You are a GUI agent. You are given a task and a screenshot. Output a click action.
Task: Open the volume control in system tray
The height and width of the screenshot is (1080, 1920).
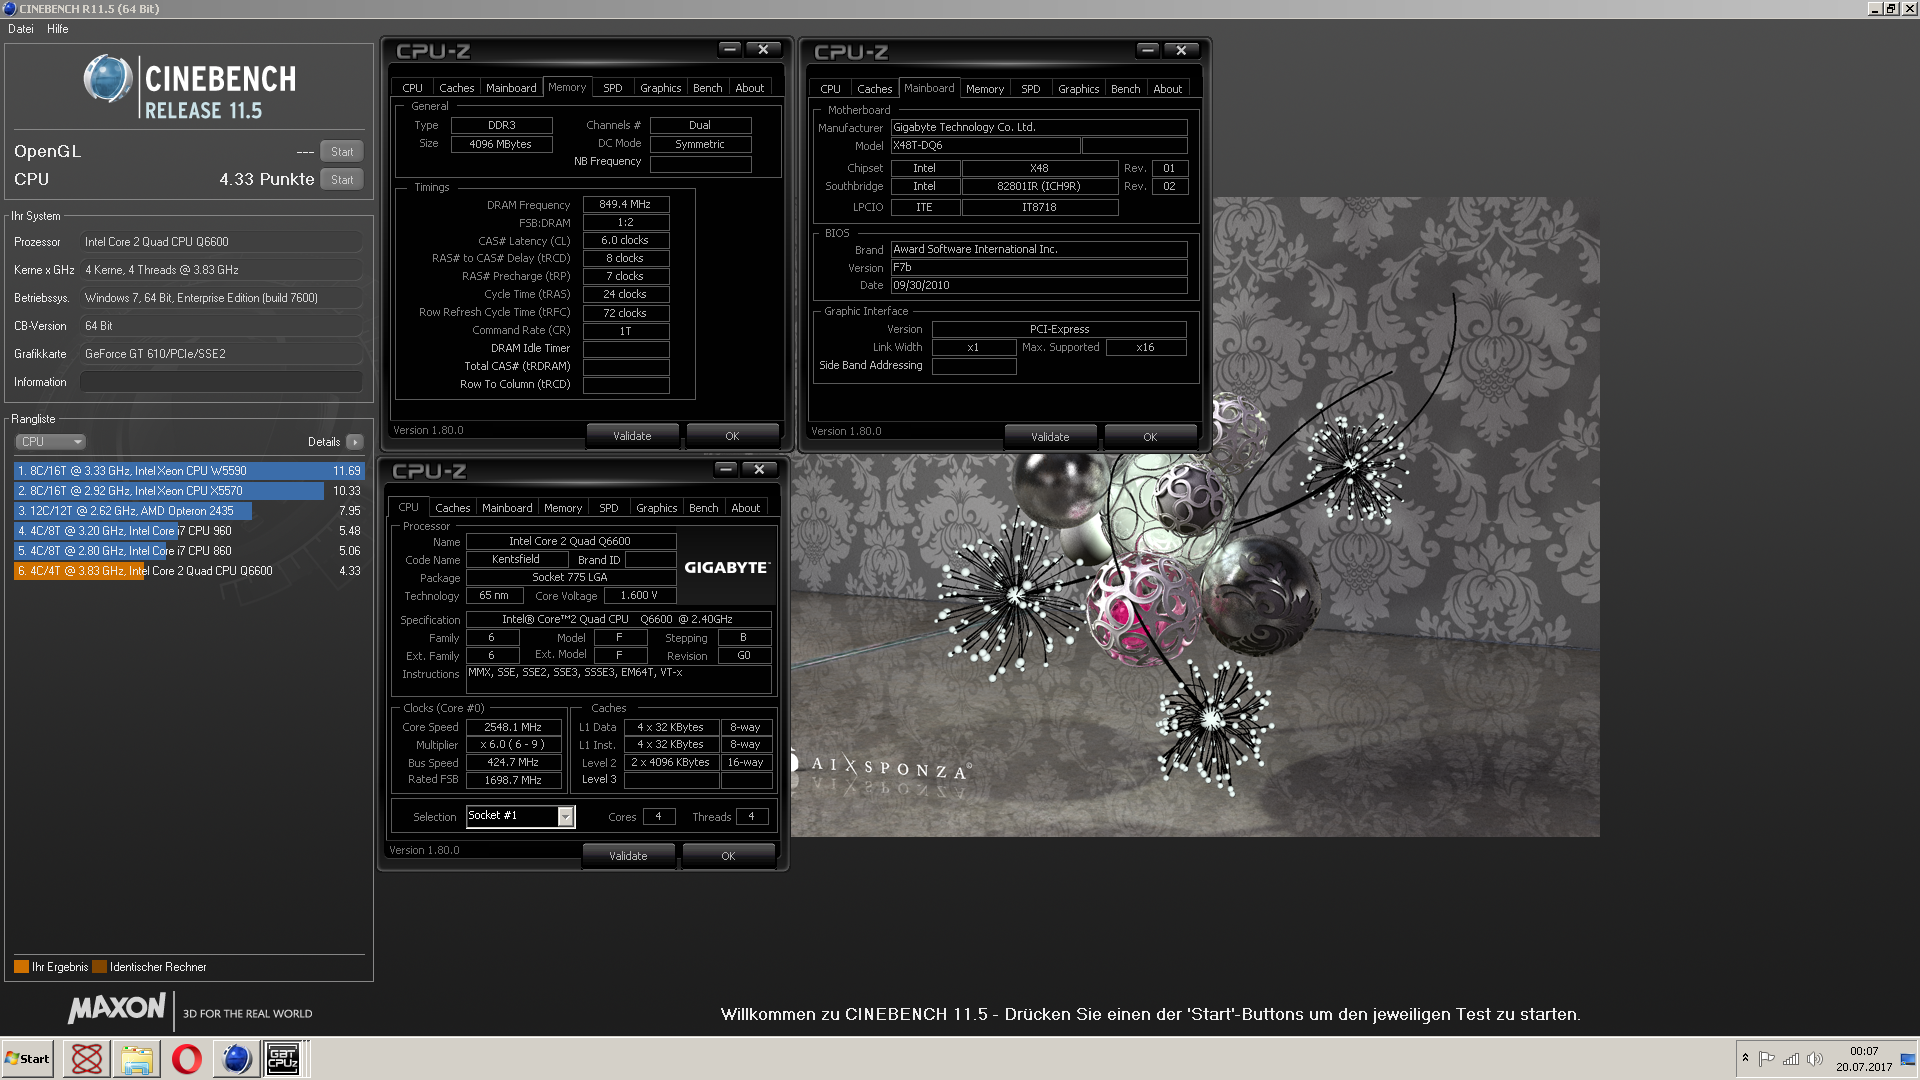click(x=1815, y=1058)
